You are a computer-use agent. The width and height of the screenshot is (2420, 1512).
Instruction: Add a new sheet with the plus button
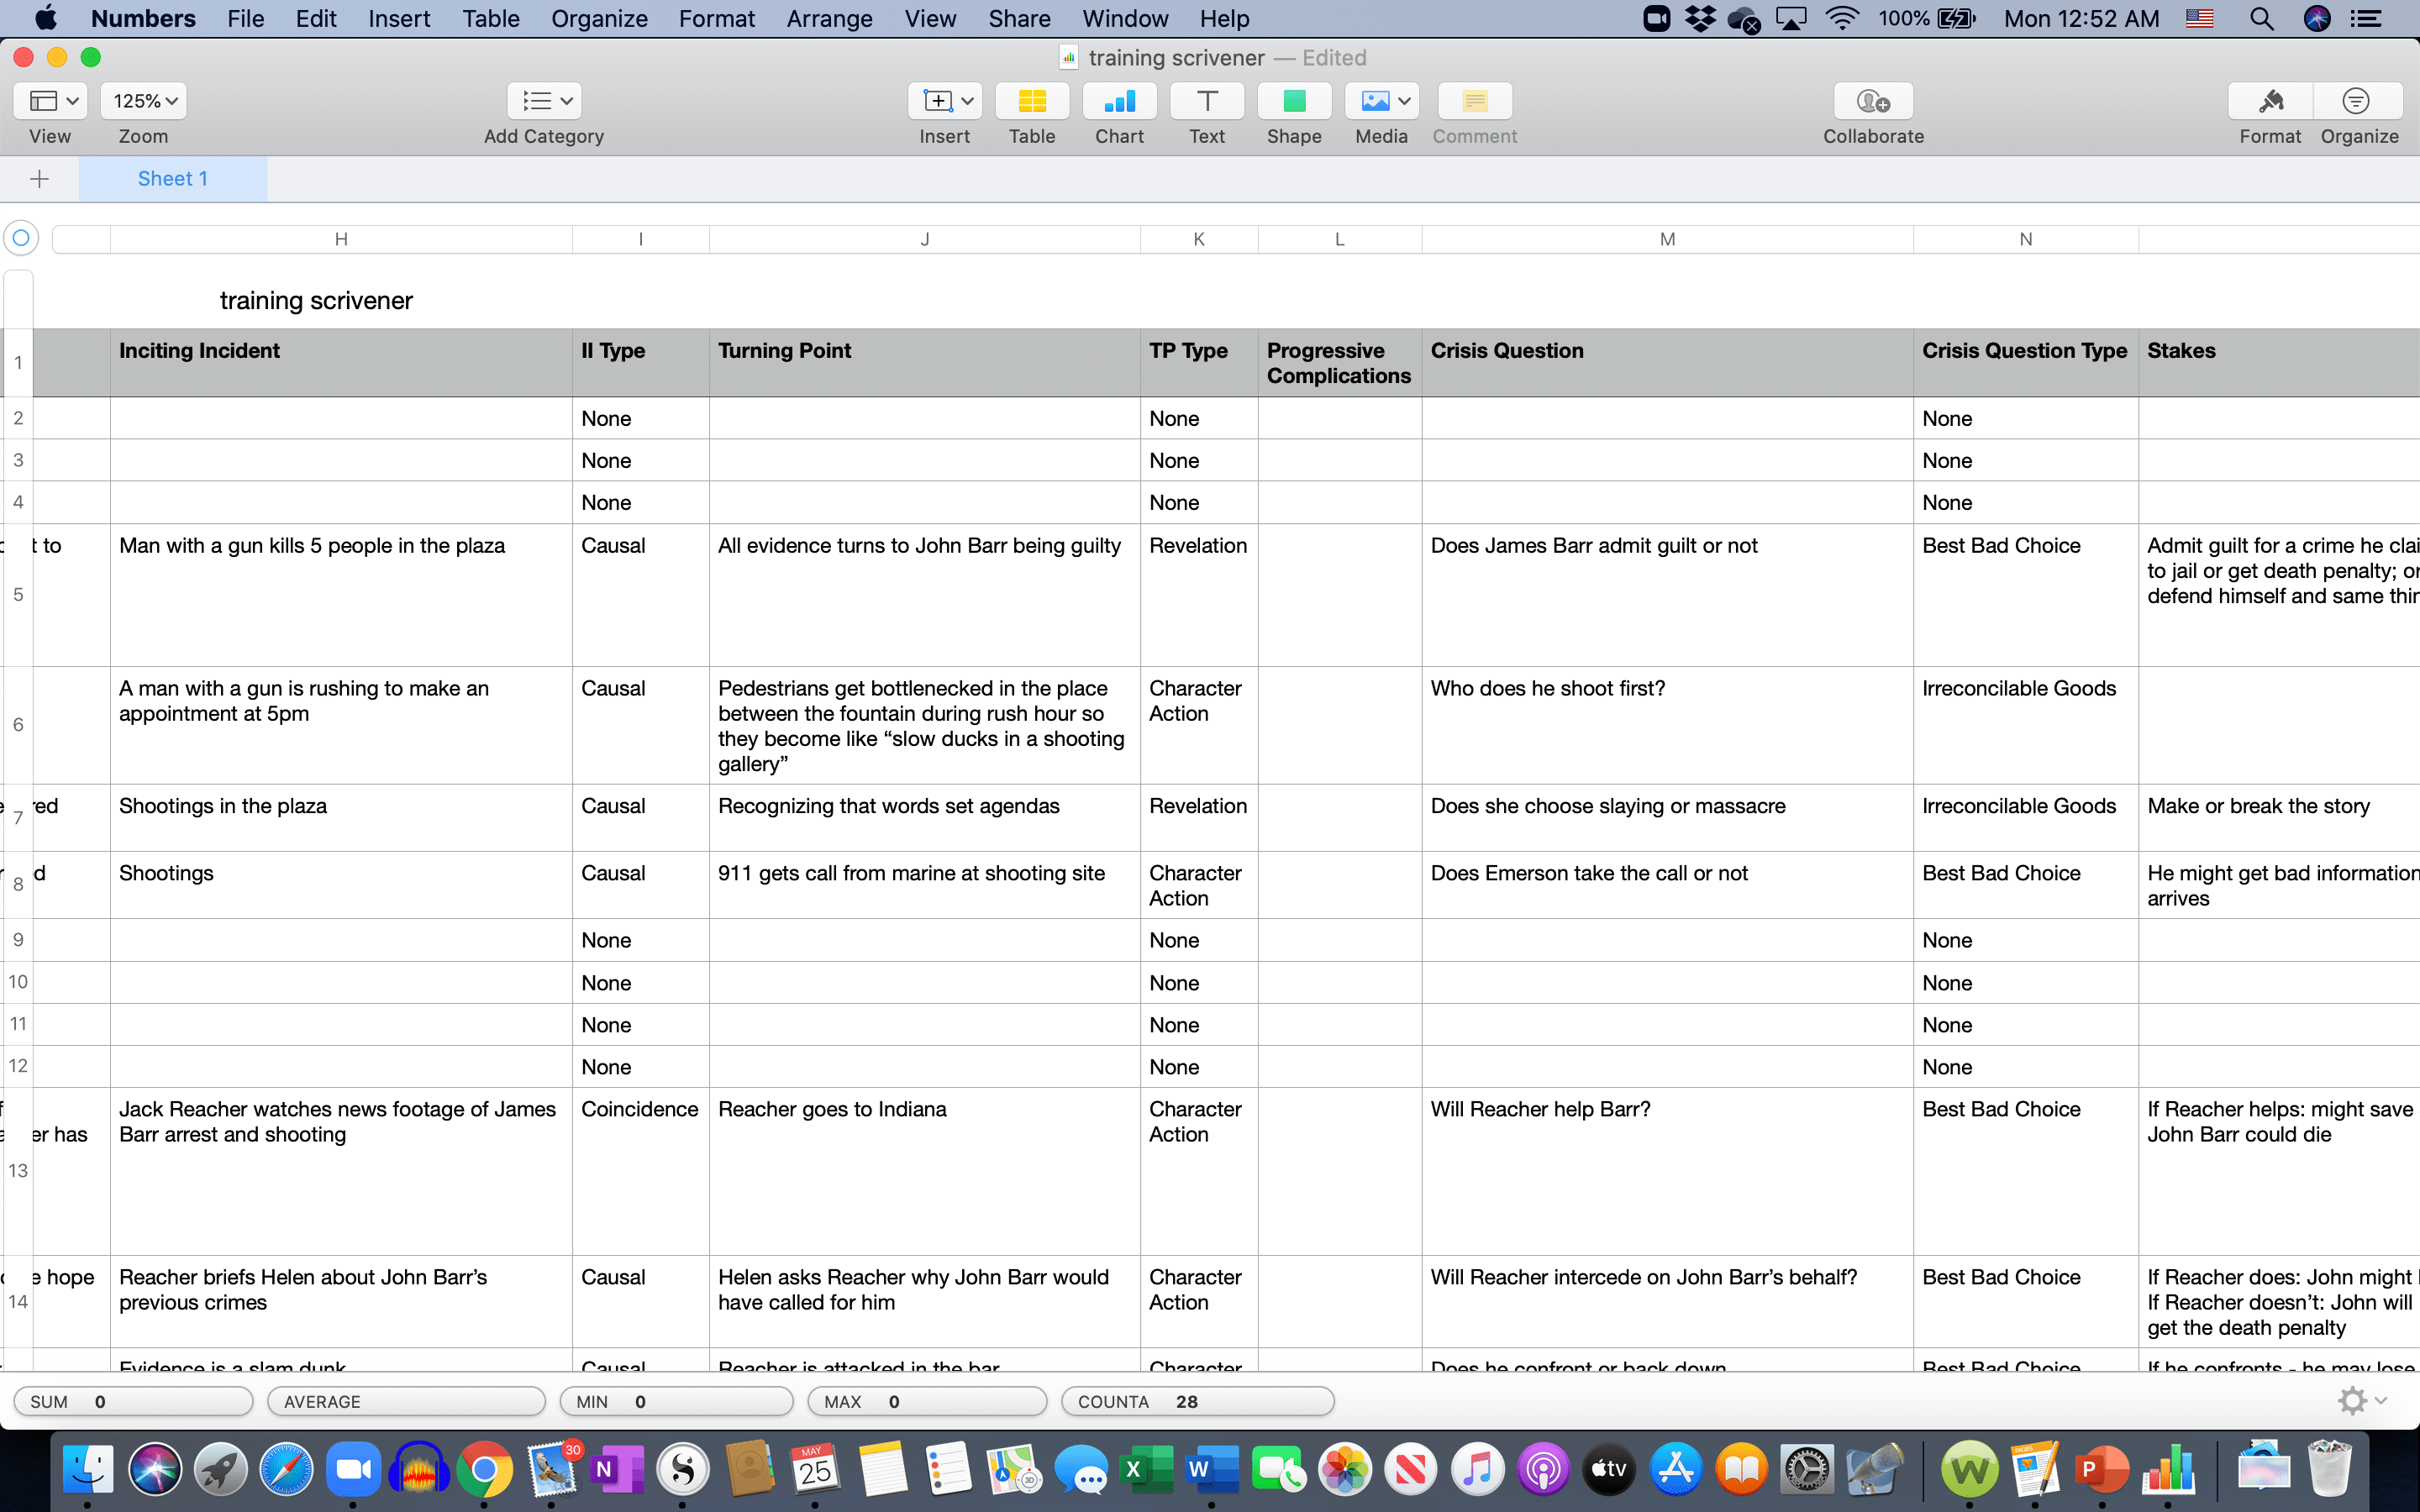point(40,179)
